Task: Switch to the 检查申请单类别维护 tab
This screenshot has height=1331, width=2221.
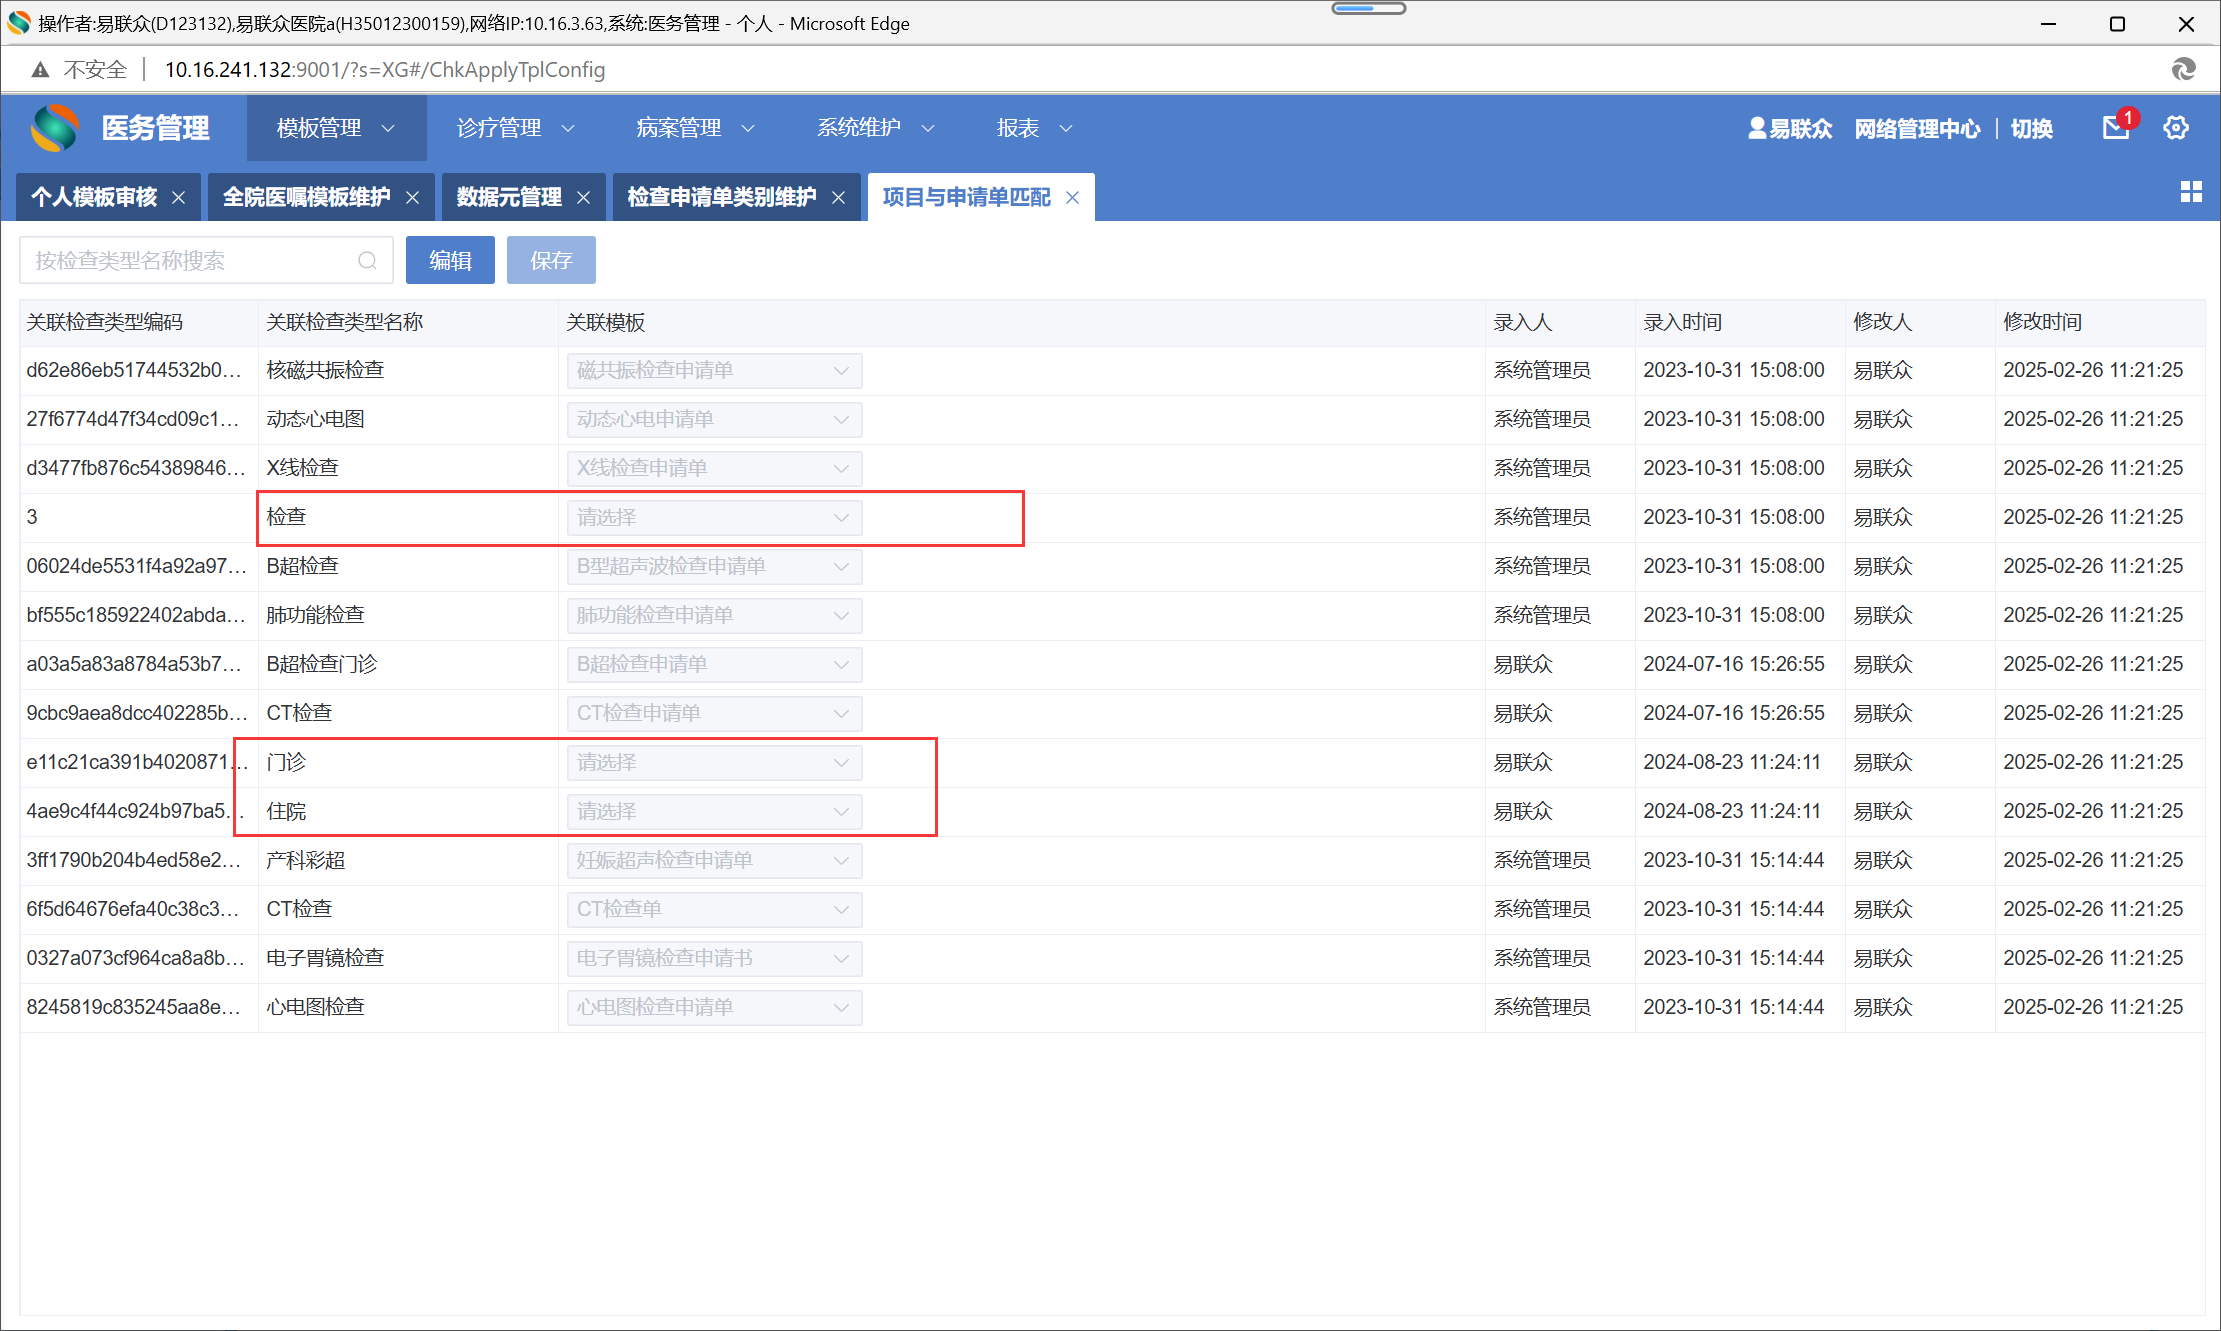Action: coord(721,198)
